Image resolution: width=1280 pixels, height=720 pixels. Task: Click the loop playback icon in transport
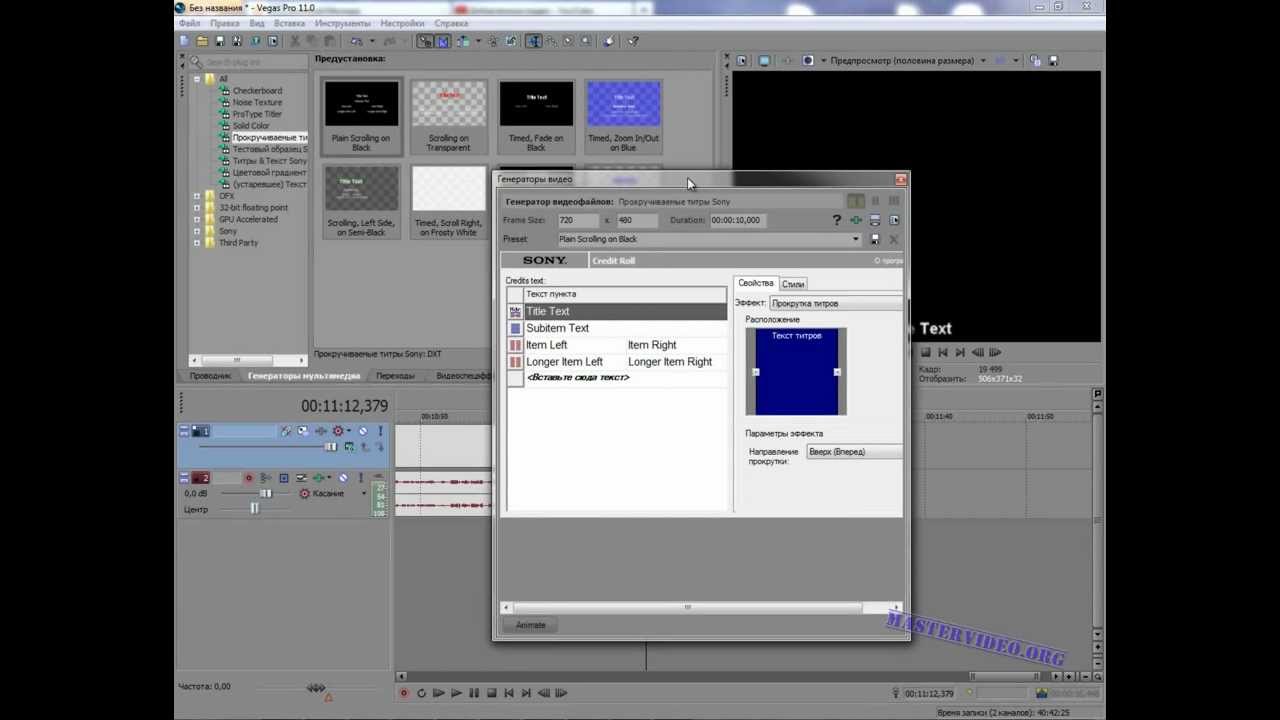[421, 692]
